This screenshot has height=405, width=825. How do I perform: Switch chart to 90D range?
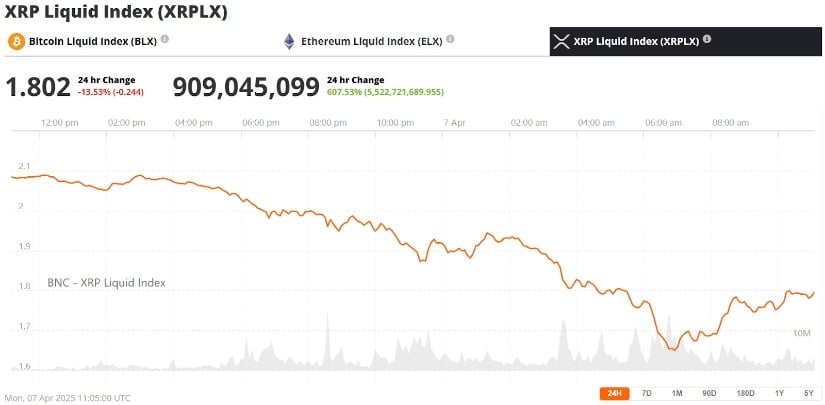click(x=709, y=393)
